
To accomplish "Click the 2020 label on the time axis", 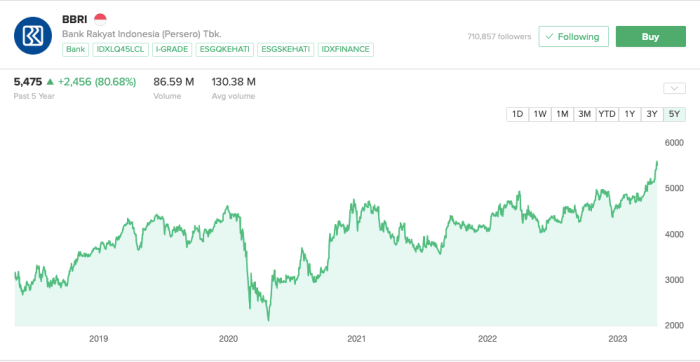I will pyautogui.click(x=228, y=339).
